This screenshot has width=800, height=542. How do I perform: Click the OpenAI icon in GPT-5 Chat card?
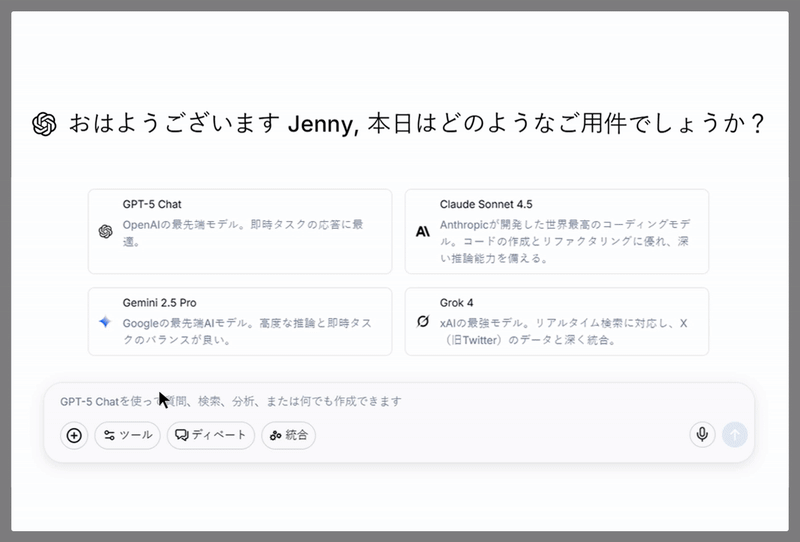pos(106,232)
